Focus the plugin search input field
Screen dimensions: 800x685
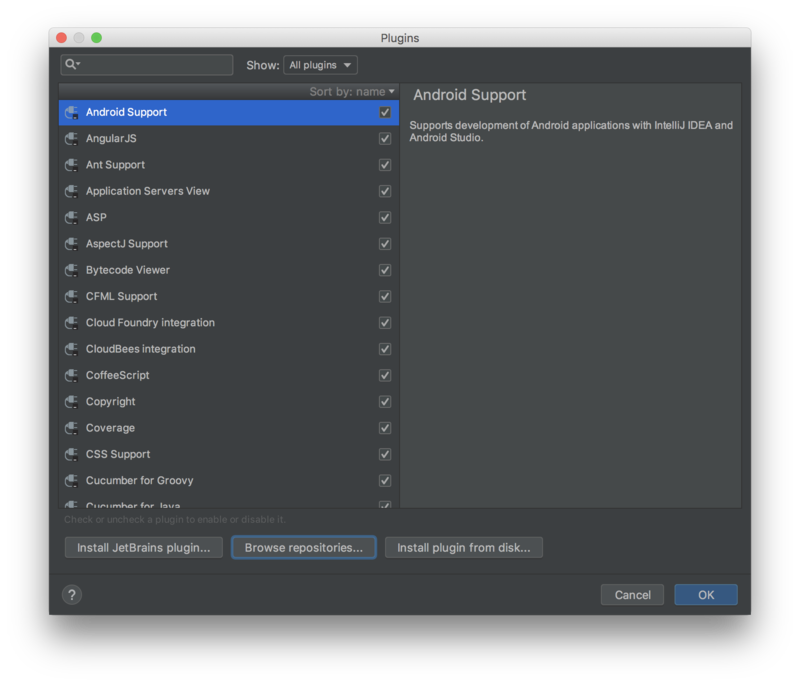(x=155, y=65)
